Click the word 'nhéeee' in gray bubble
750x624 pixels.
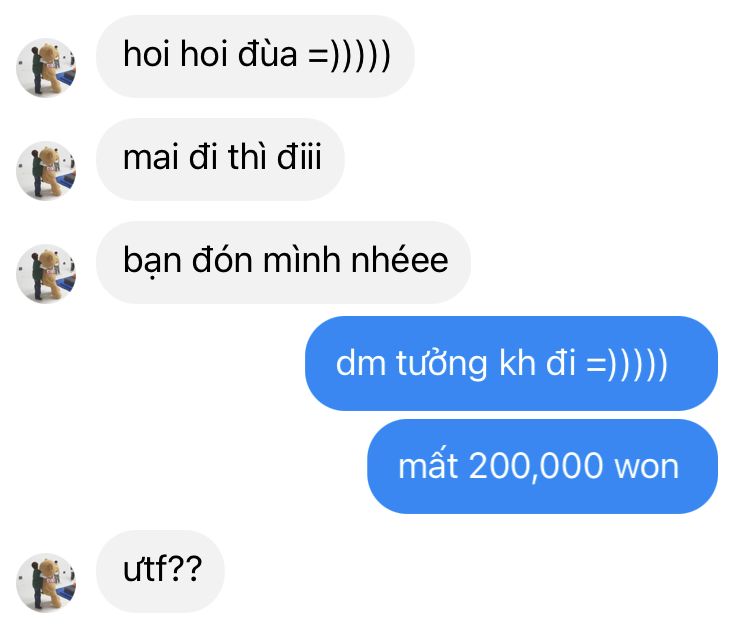click(x=399, y=260)
